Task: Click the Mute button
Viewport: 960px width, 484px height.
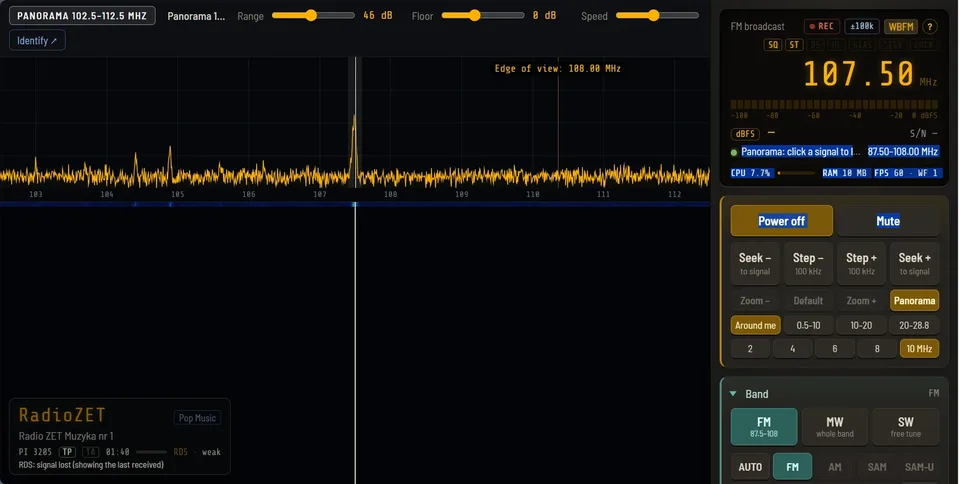Action: (888, 221)
